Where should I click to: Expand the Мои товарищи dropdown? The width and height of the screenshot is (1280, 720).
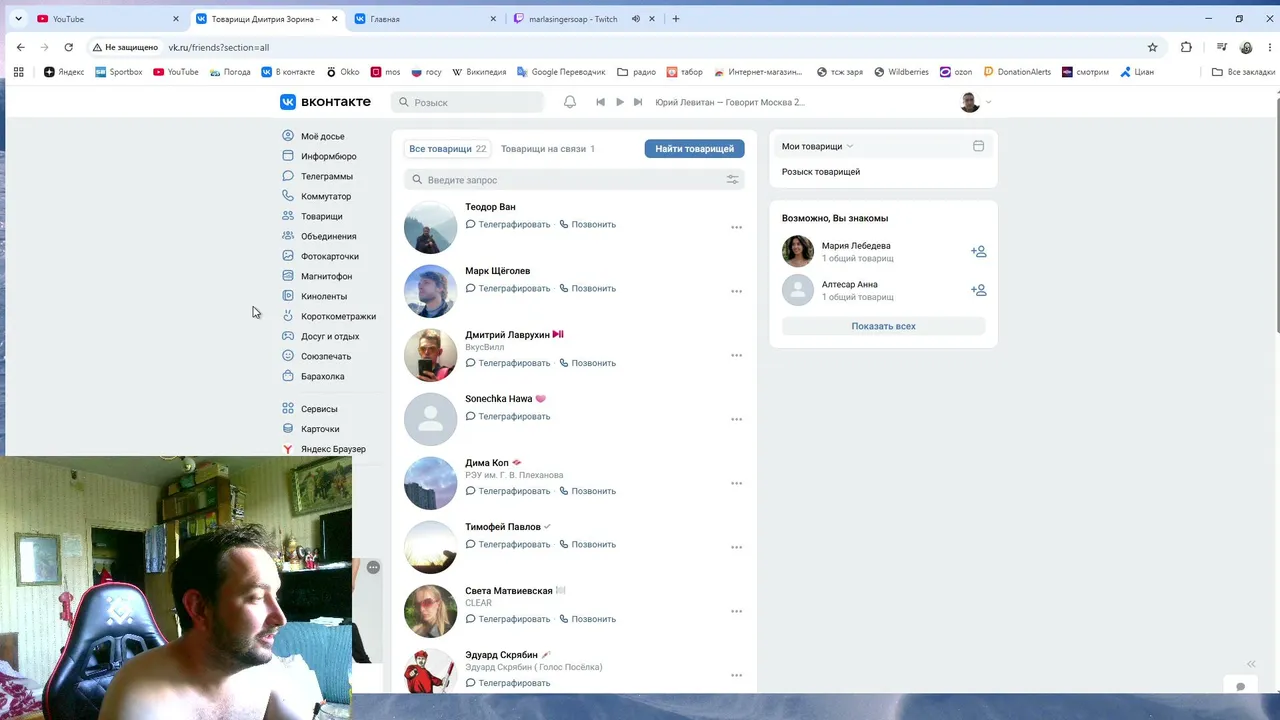(x=817, y=146)
